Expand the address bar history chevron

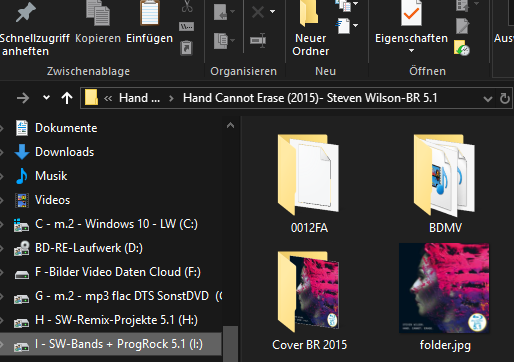click(488, 99)
